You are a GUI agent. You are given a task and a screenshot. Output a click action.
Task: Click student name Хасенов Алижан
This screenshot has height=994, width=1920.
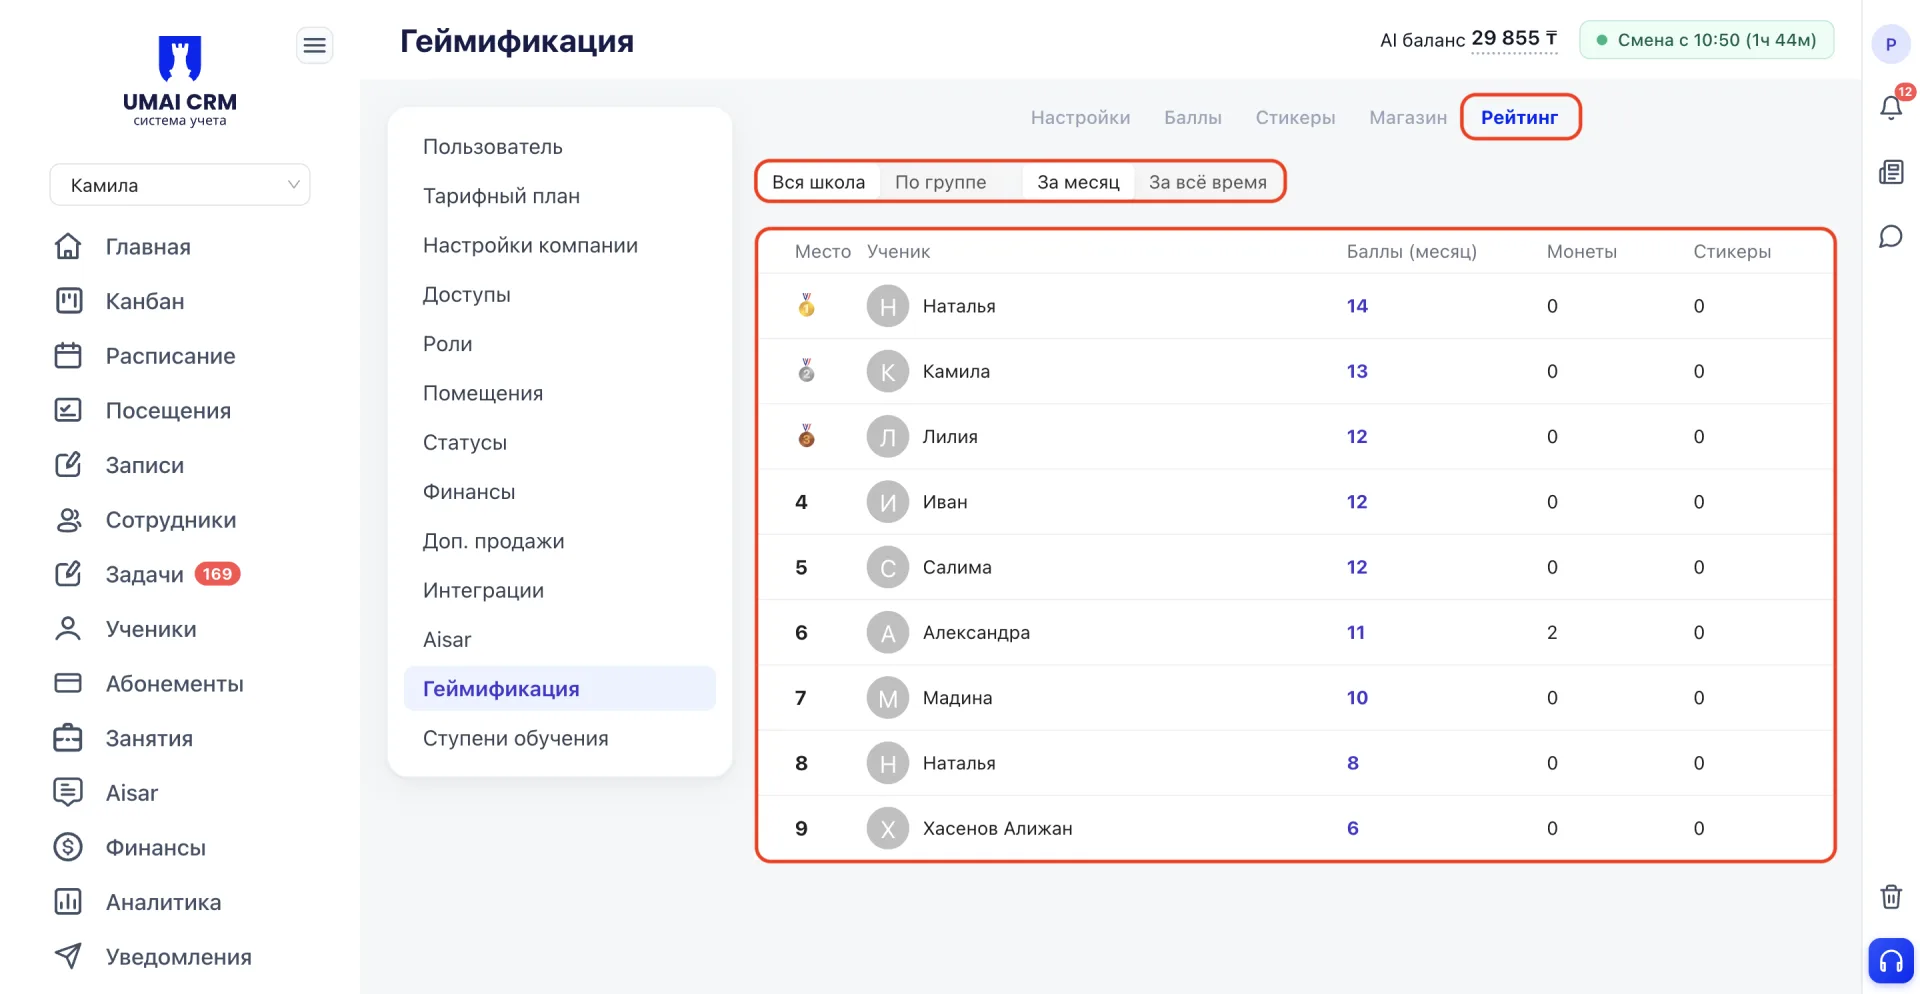point(997,828)
